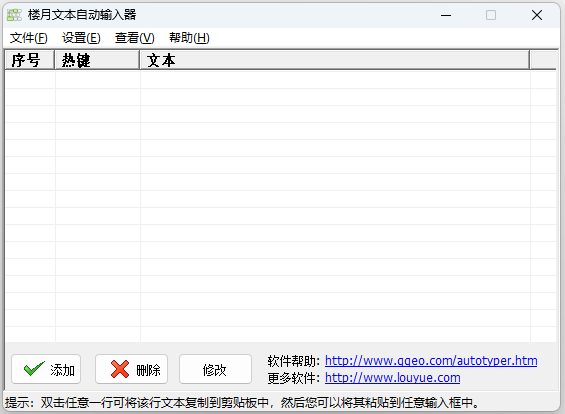Open the autotyper.htm help link

tap(431, 361)
